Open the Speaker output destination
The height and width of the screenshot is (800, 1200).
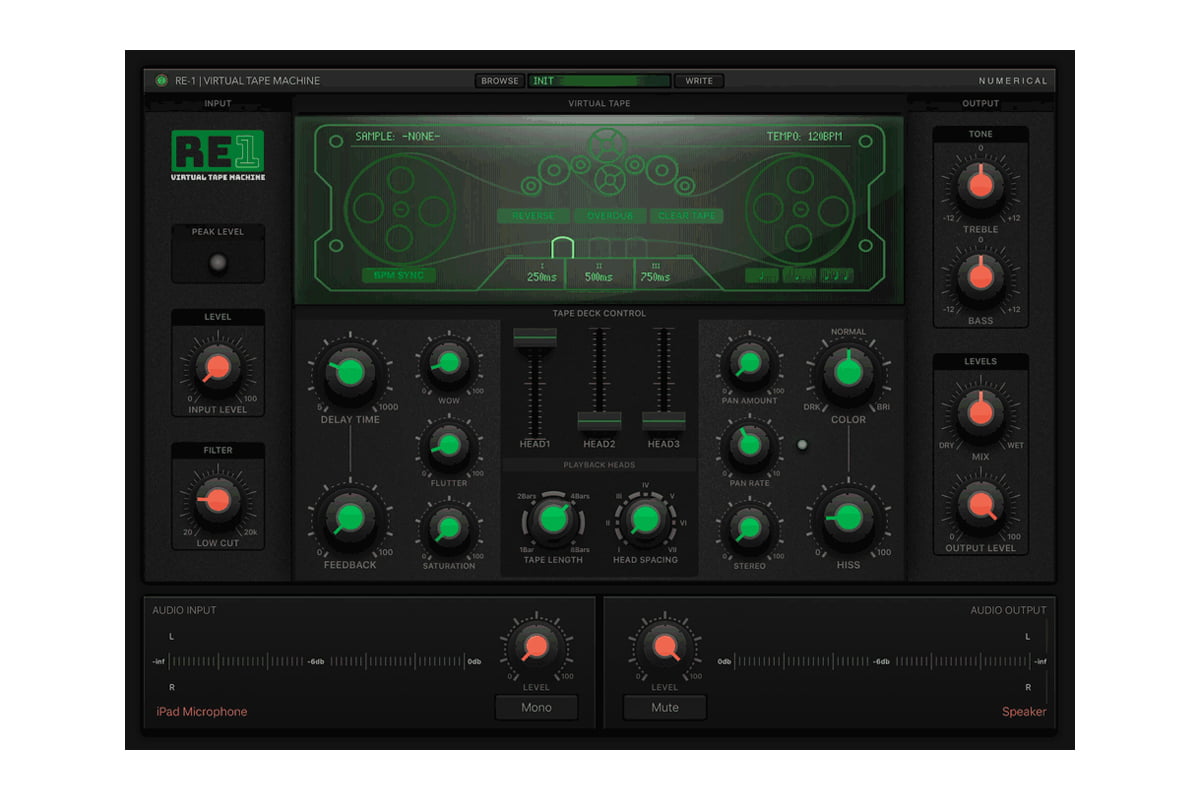coord(1024,712)
